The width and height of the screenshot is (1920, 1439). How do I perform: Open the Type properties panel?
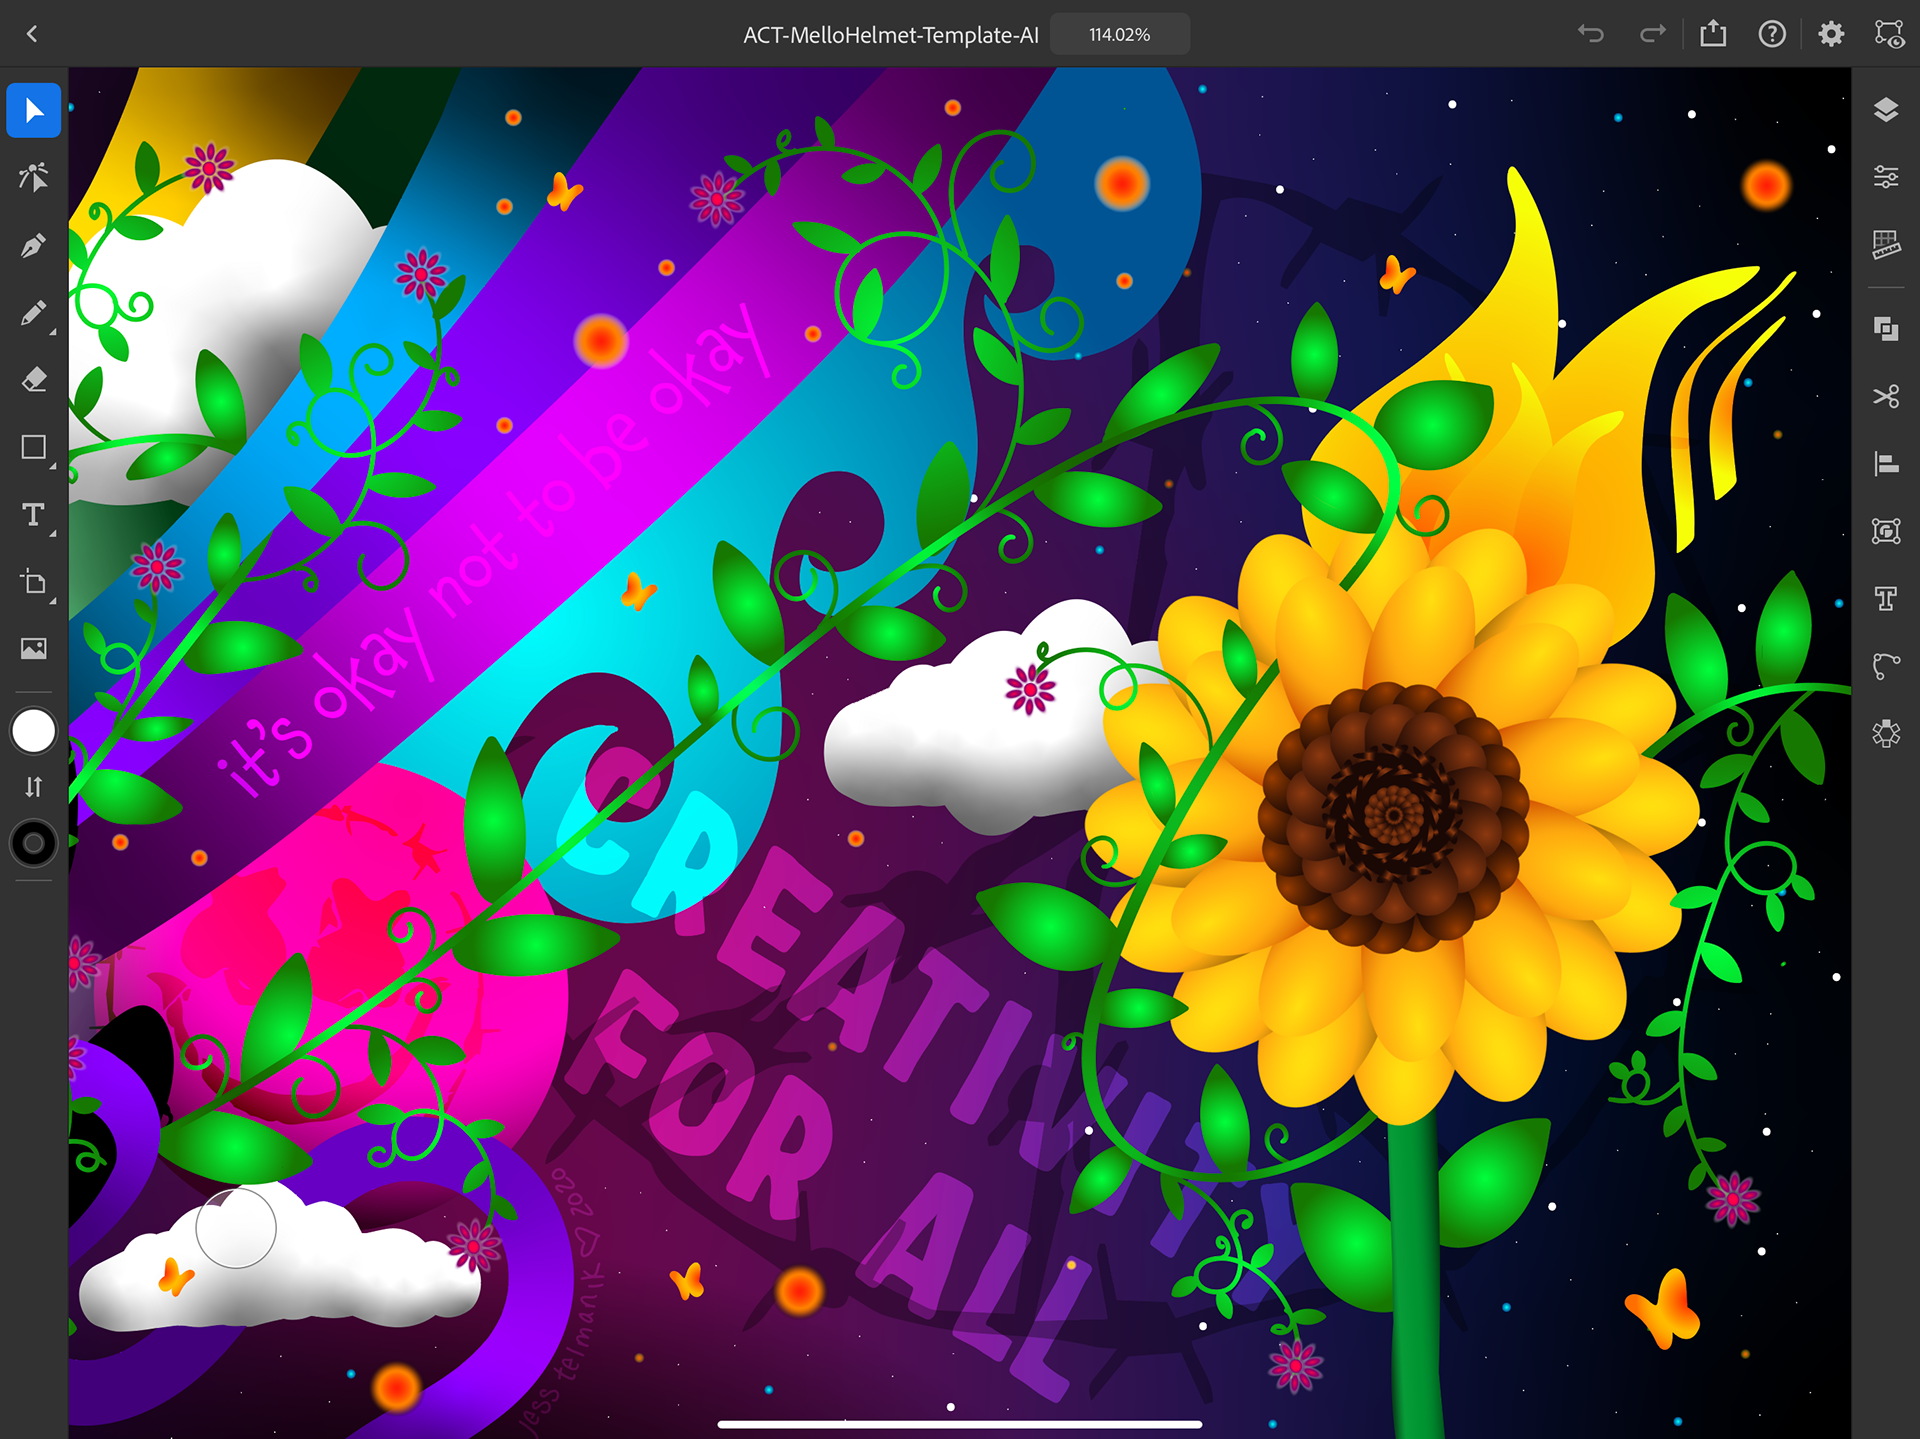[1886, 598]
